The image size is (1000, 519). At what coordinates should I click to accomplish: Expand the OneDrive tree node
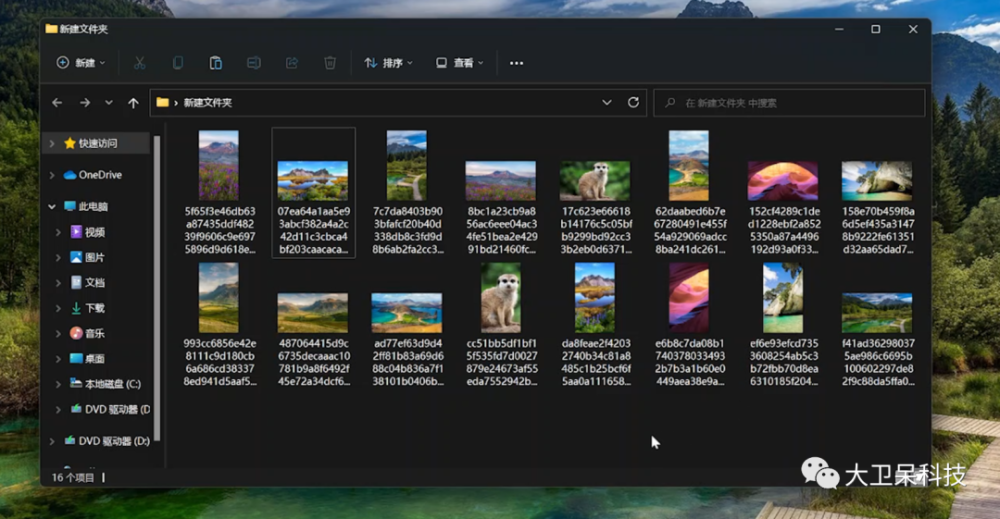pos(52,175)
